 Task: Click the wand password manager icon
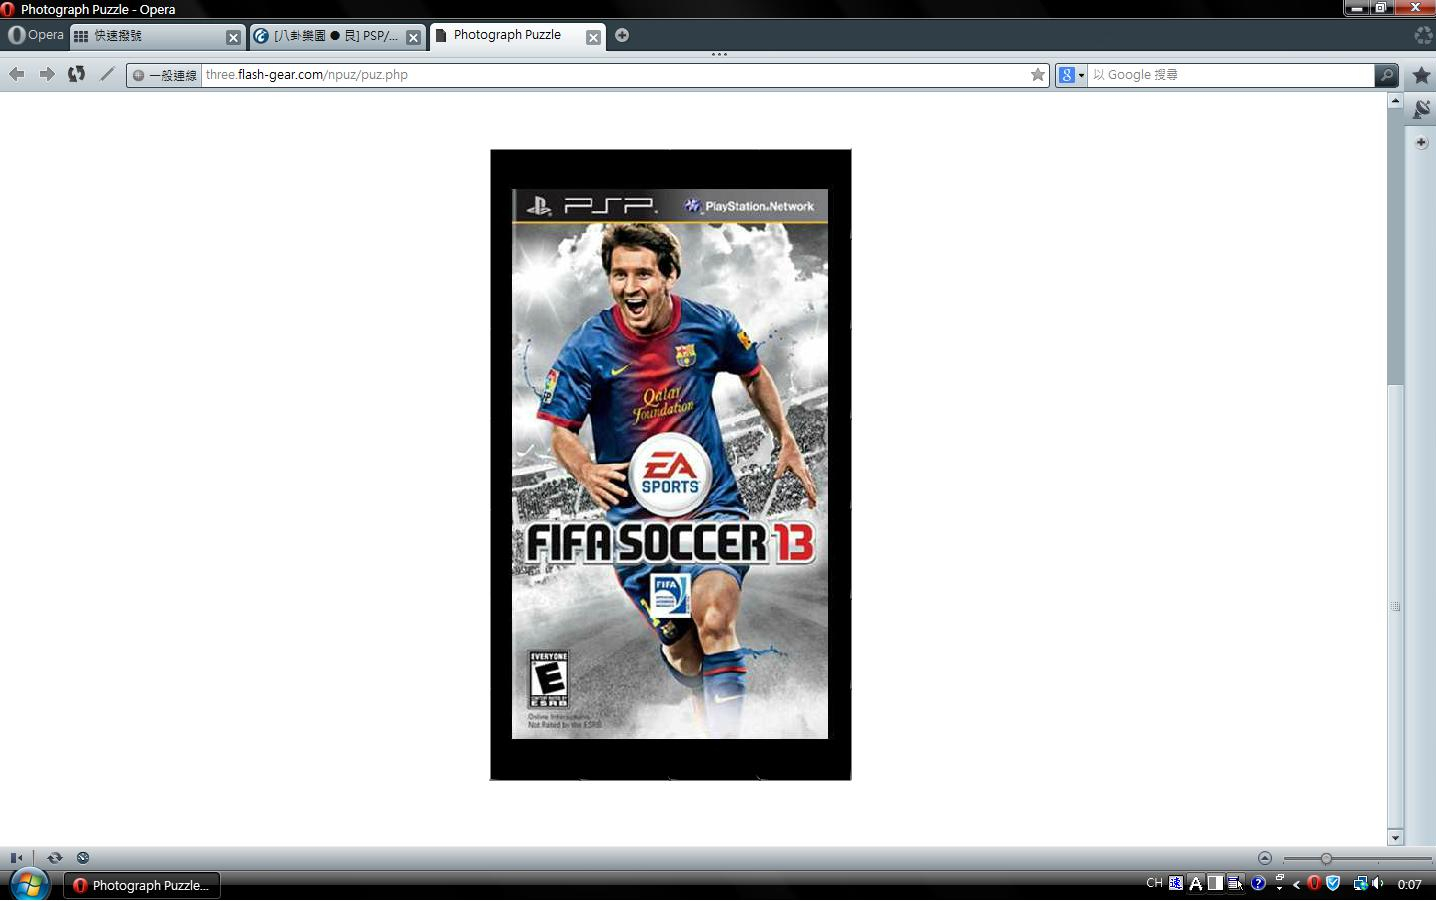click(x=107, y=74)
